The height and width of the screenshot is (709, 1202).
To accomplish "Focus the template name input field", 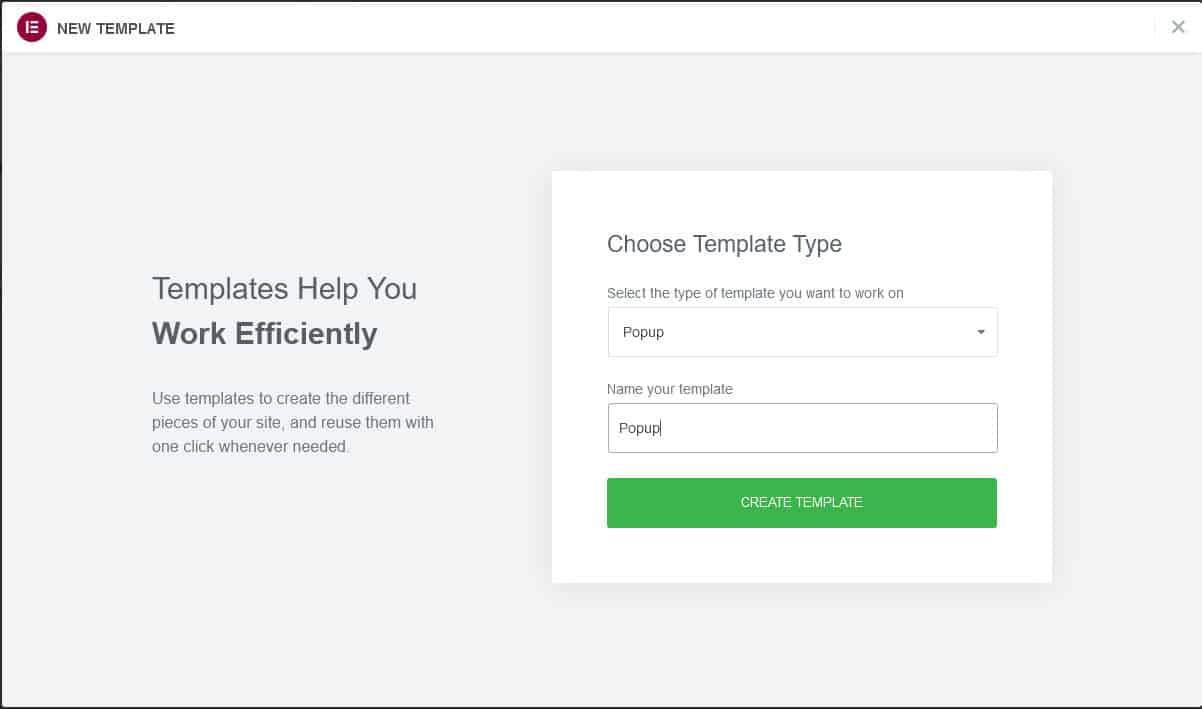I will 802,428.
